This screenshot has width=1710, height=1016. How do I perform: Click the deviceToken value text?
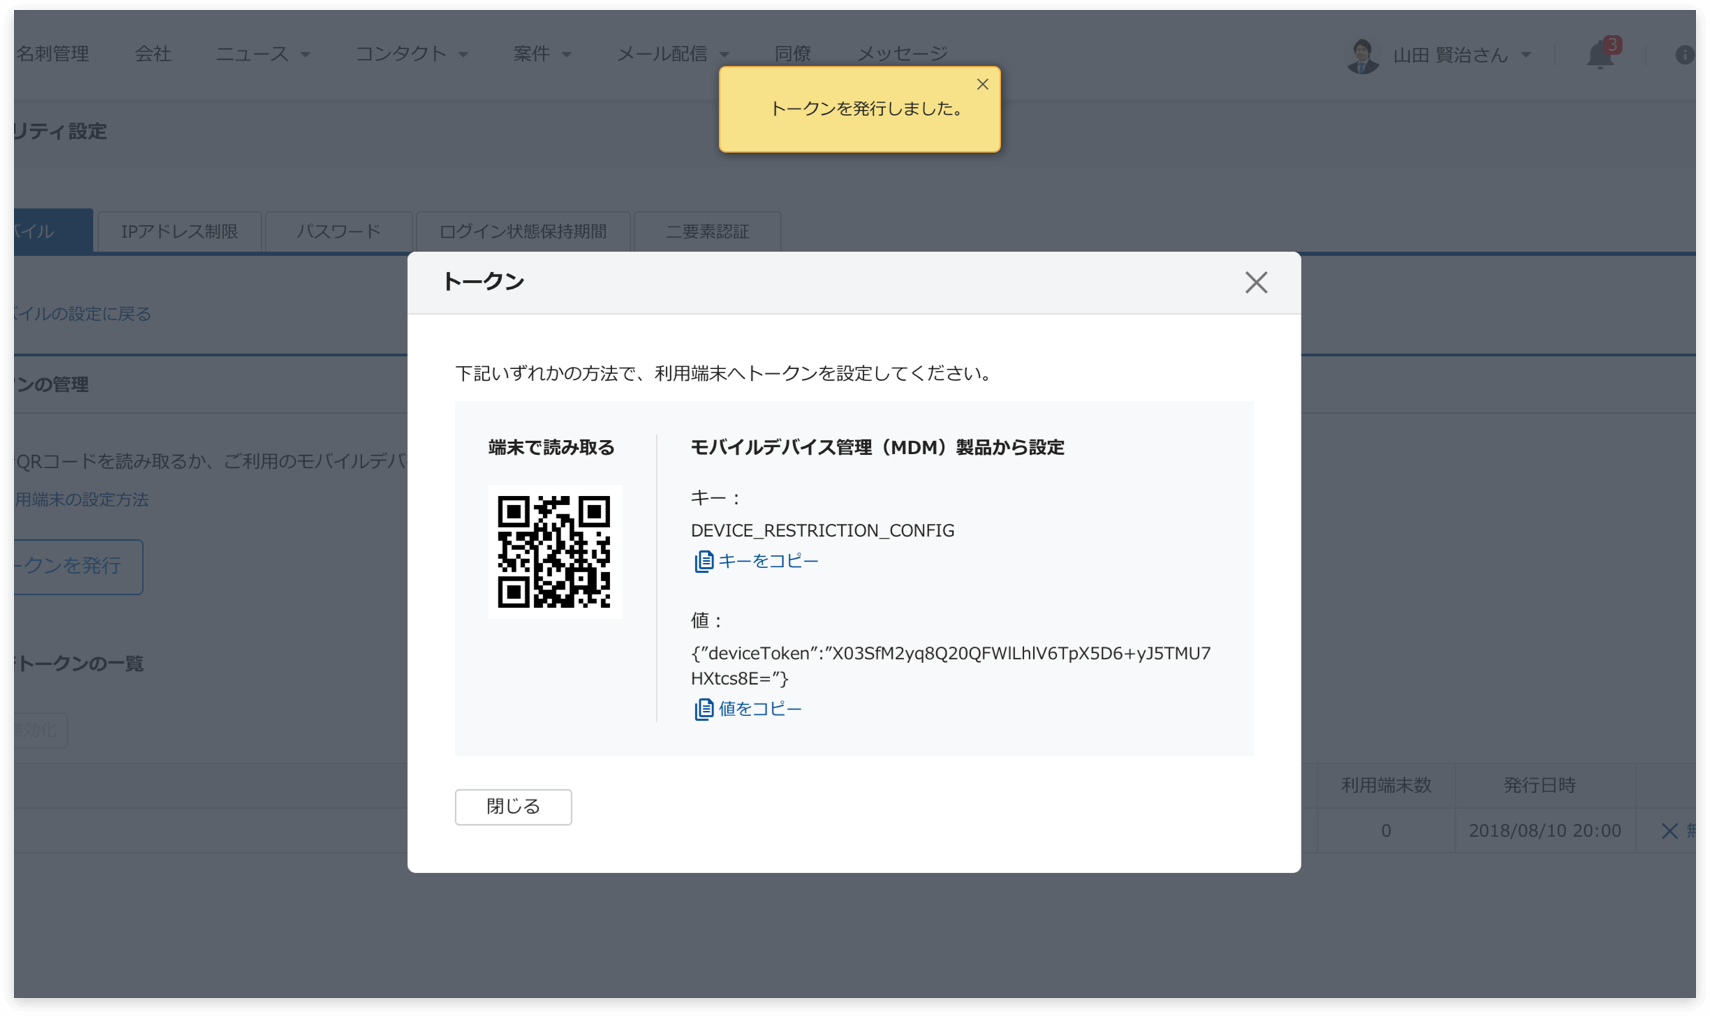tap(950, 666)
